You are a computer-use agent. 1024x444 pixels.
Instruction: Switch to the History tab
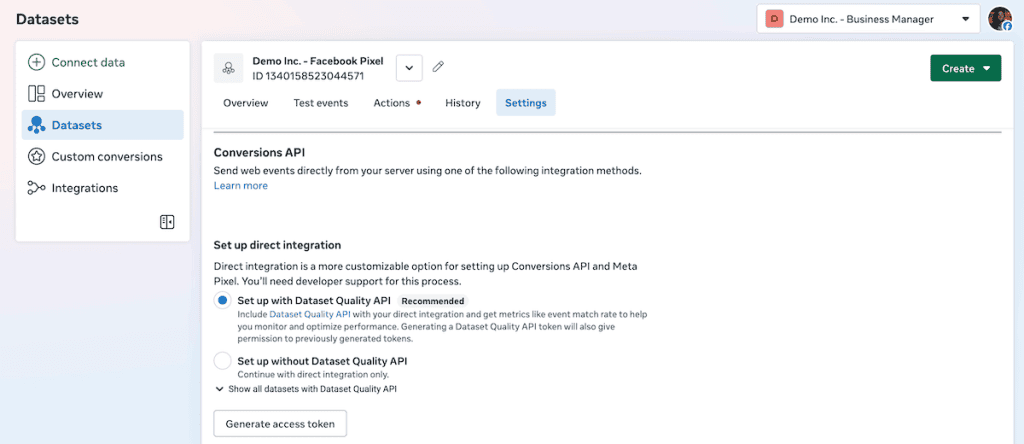pos(462,103)
